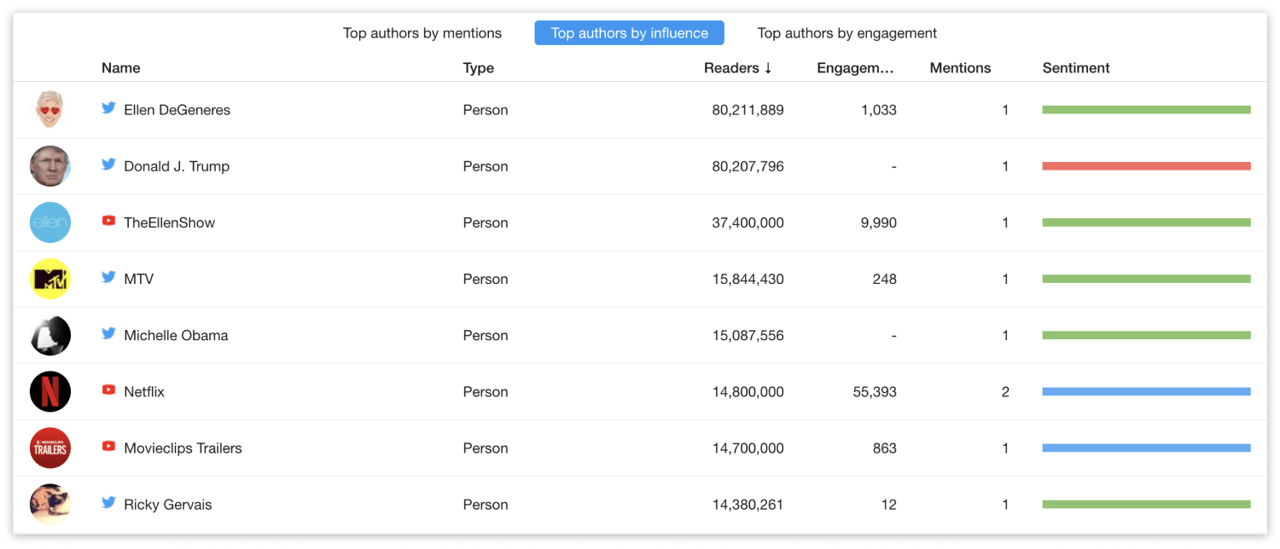Open Top authors by engagement tab
The height and width of the screenshot is (549, 1280).
847,33
